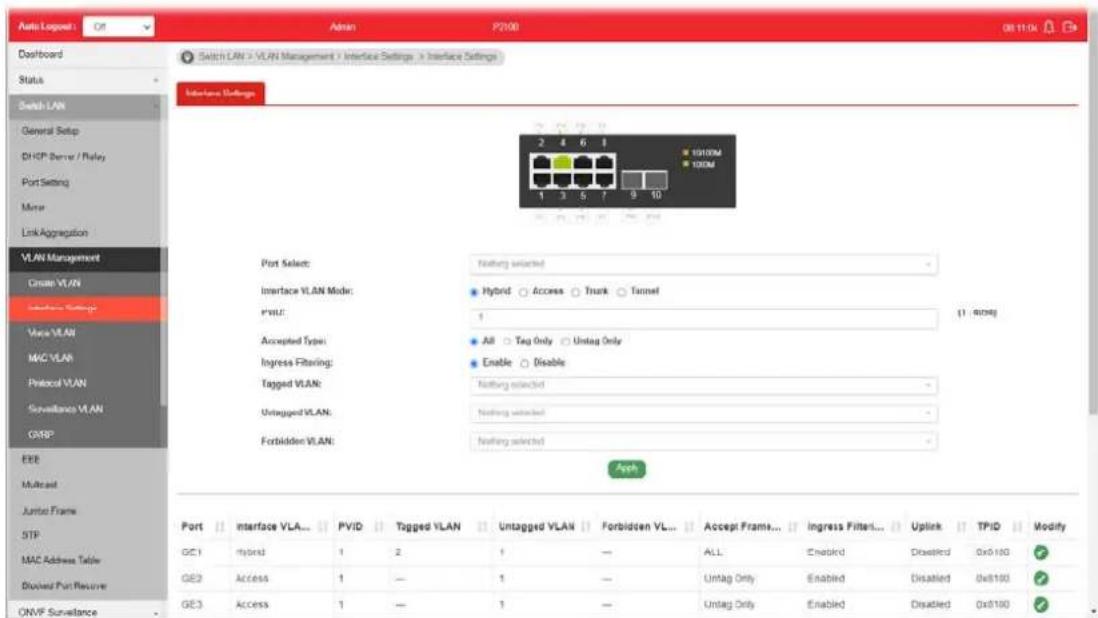The image size is (1098, 618).
Task: Select All accepted type
Action: tap(474, 342)
